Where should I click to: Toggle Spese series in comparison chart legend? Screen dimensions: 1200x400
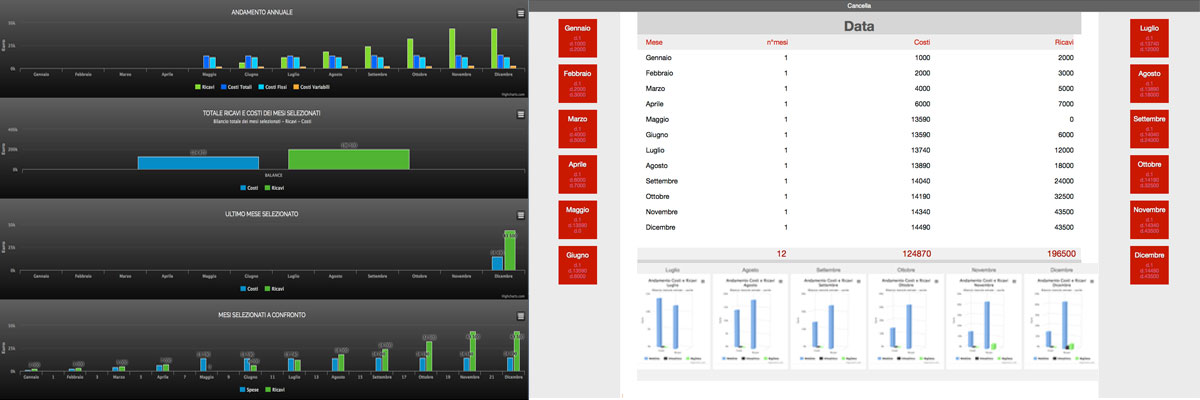pos(250,389)
